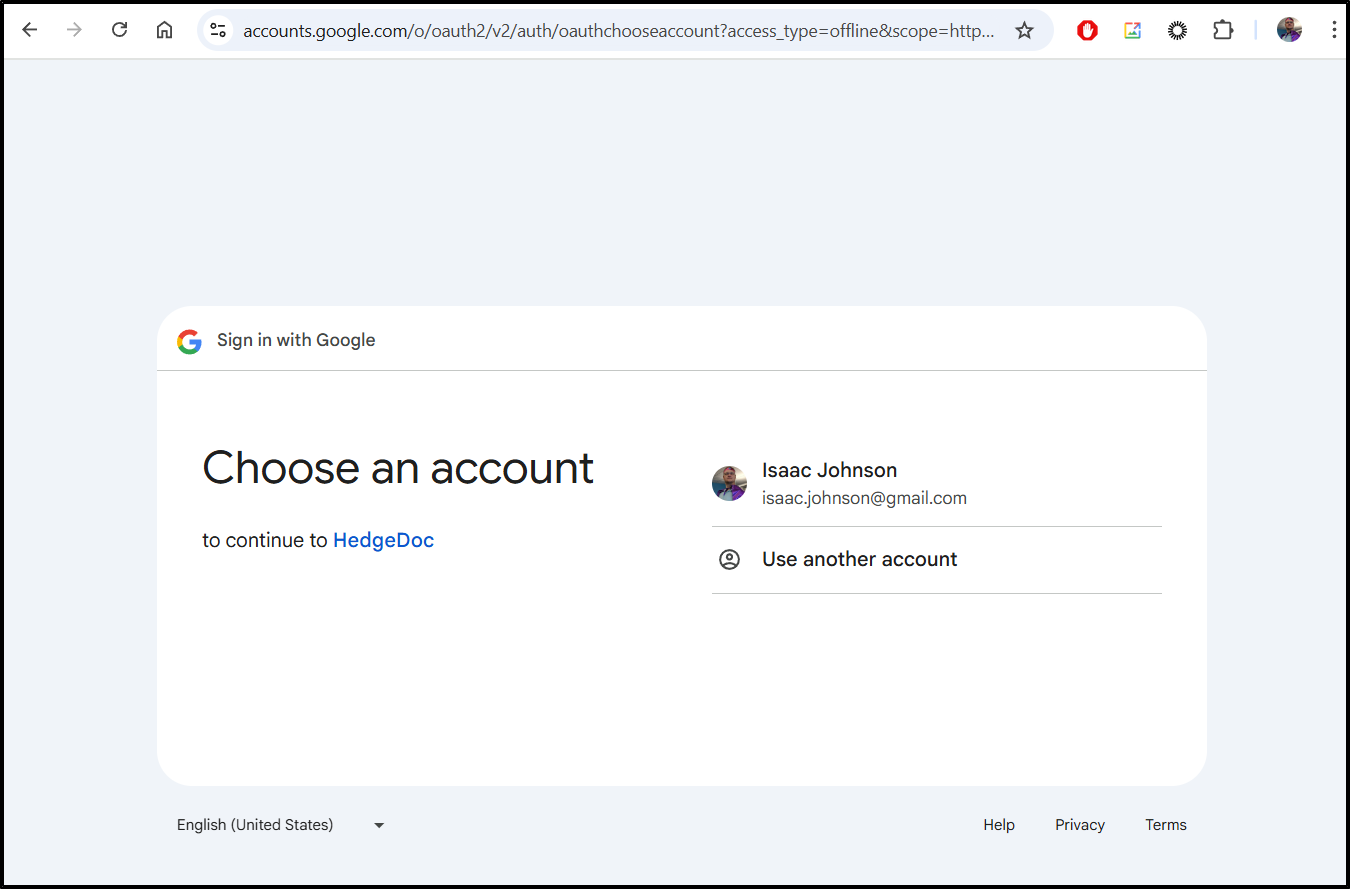Image resolution: width=1350 pixels, height=889 pixels.
Task: Open the Terms link
Action: tap(1166, 825)
